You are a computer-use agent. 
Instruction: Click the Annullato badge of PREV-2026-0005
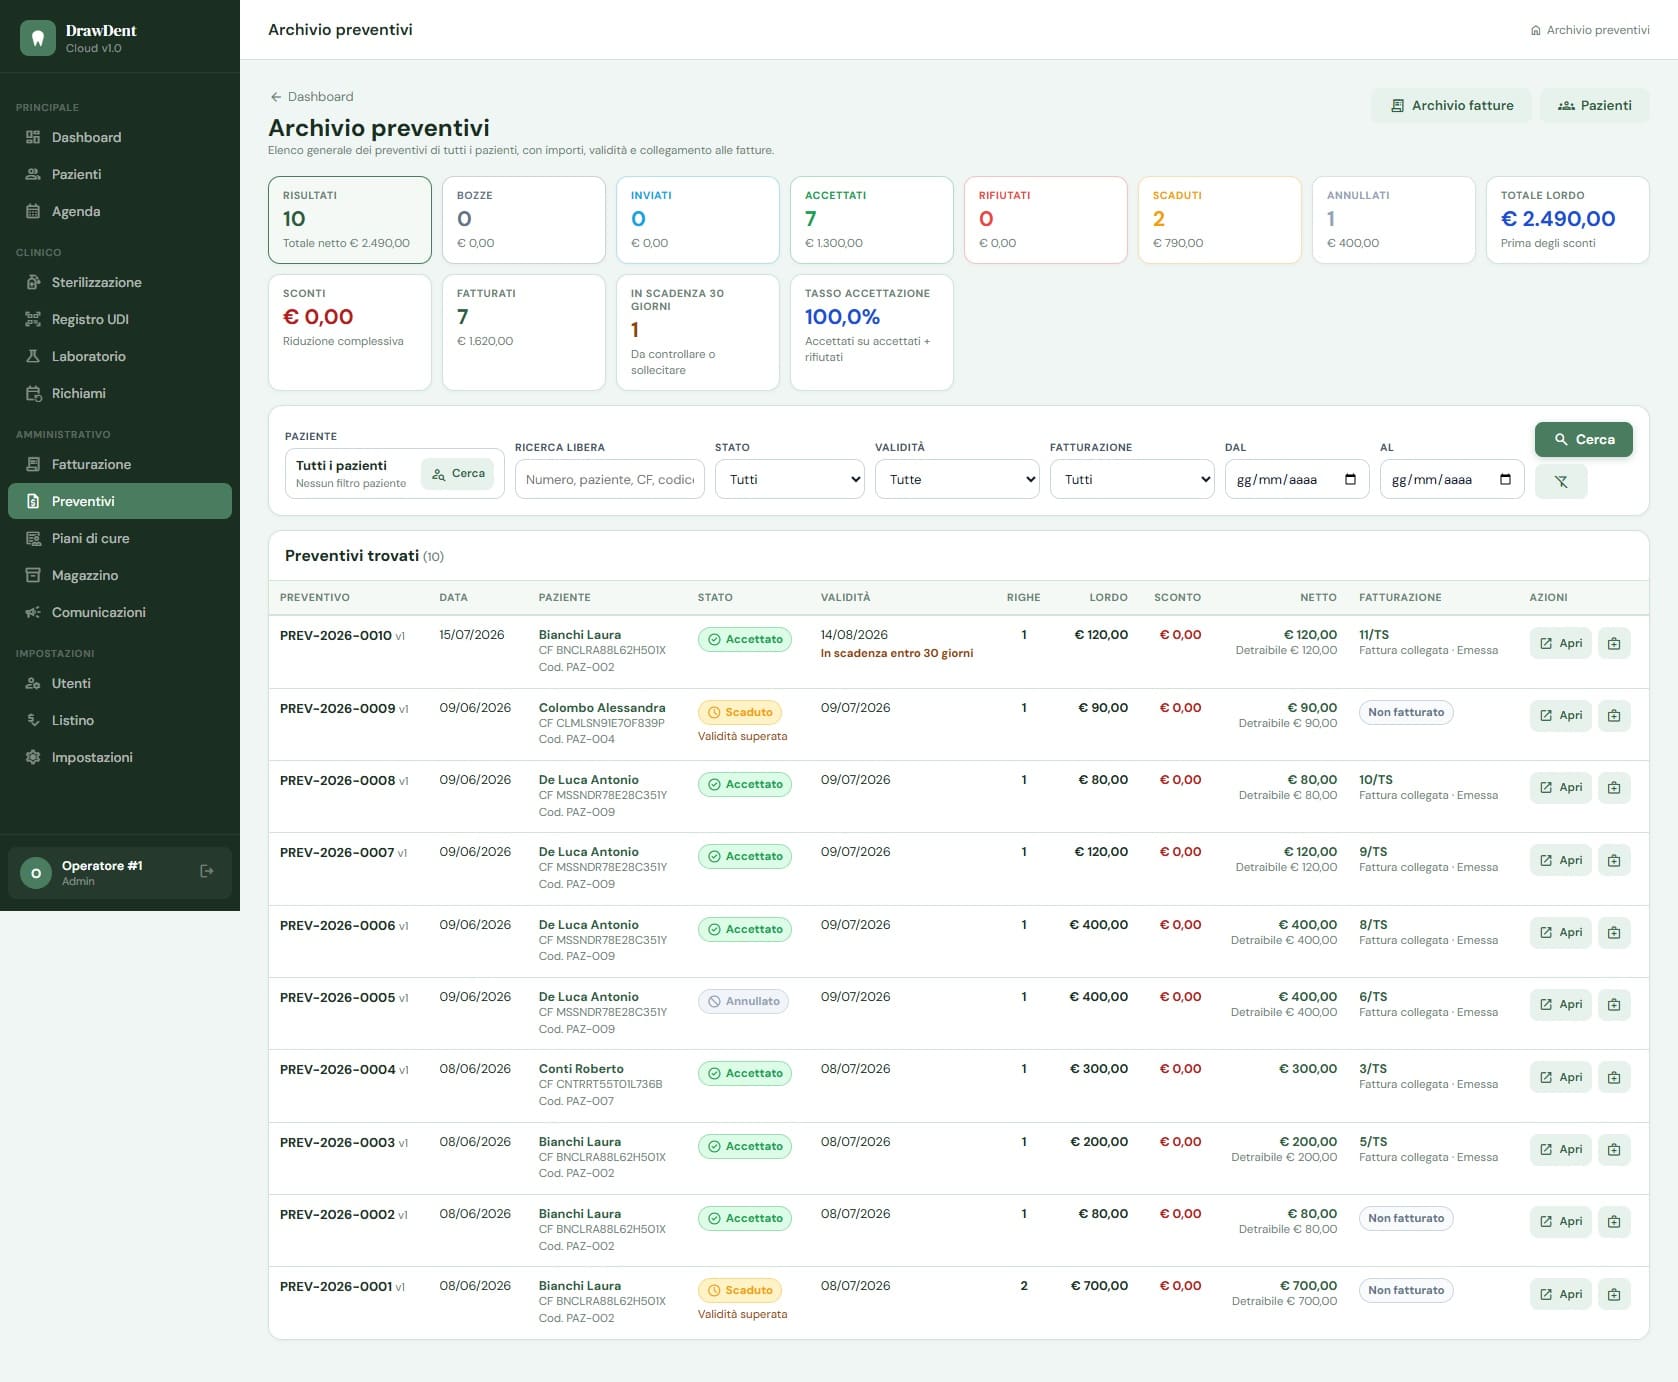(x=743, y=1001)
